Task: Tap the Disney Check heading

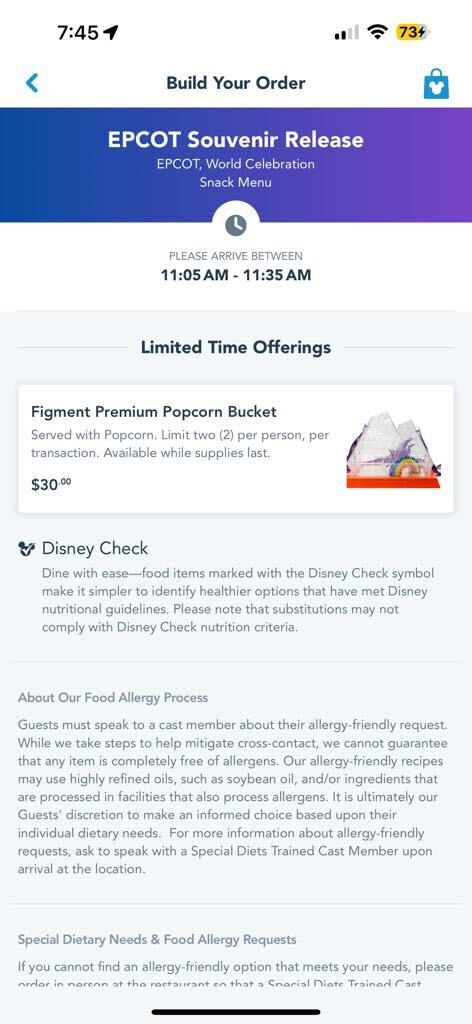Action: (x=95, y=549)
